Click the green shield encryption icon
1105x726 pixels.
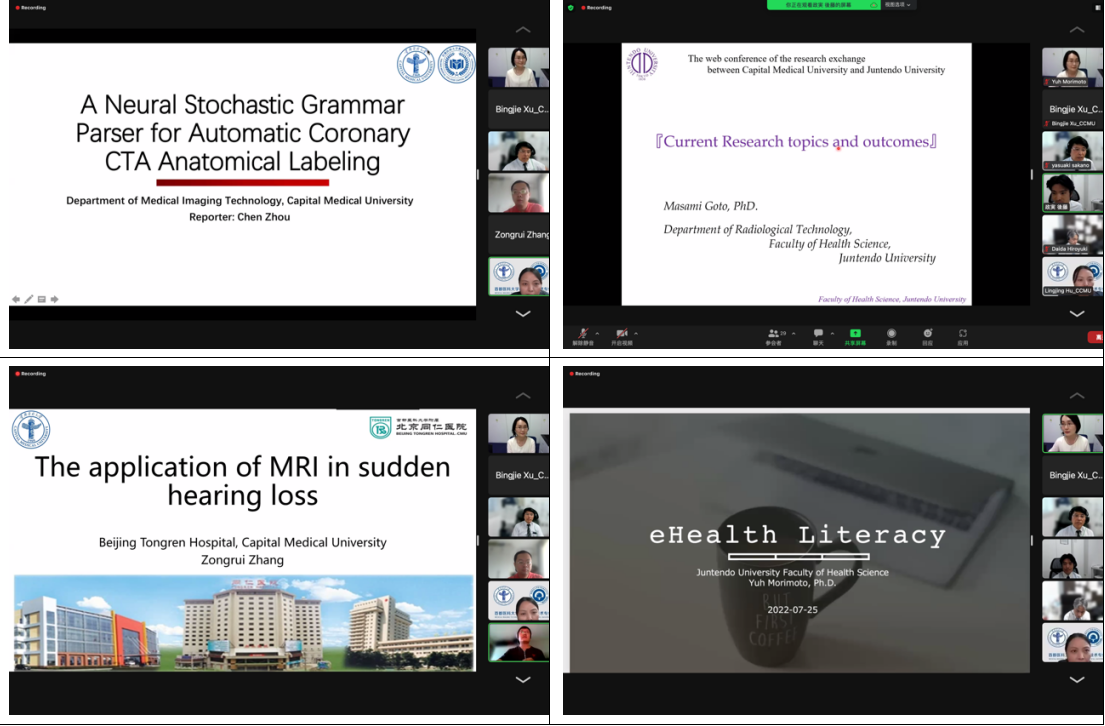571,7
